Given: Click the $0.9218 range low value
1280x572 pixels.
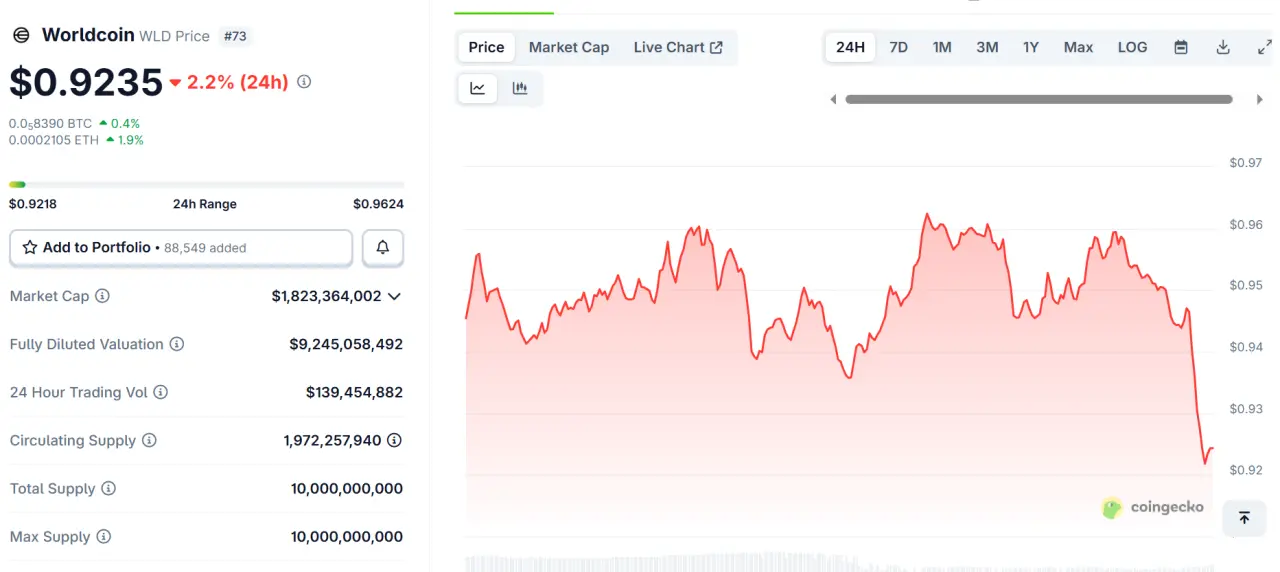Looking at the screenshot, I should tap(33, 204).
